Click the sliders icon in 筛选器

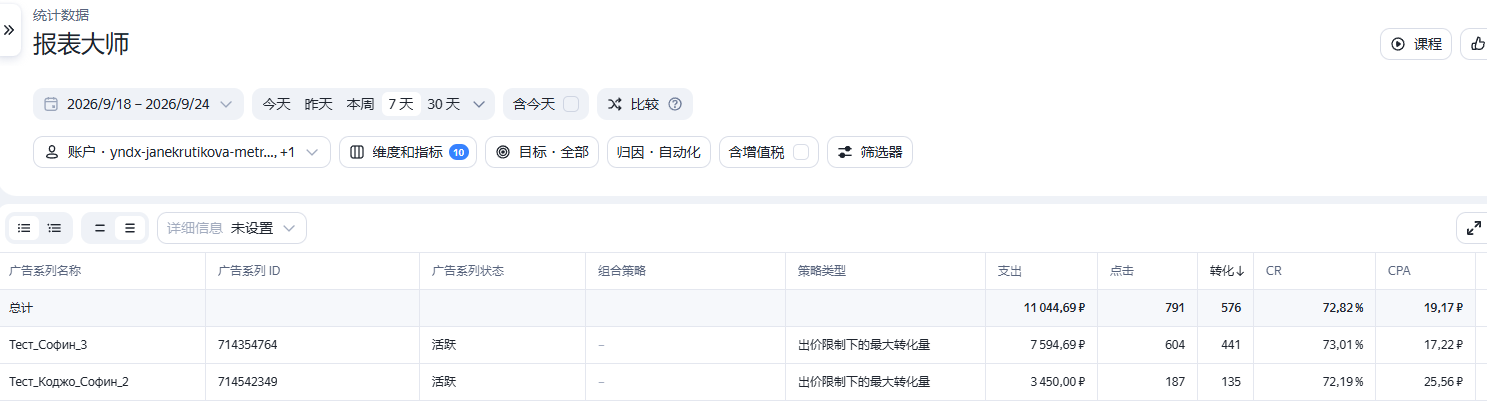[845, 152]
